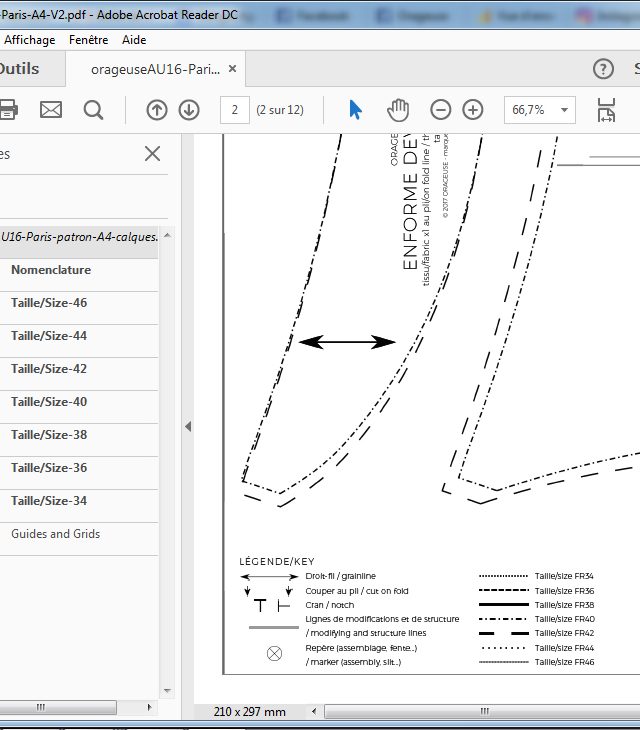The height and width of the screenshot is (730, 640).
Task: Click the document horizontal scrollbar thumb
Action: 482,711
